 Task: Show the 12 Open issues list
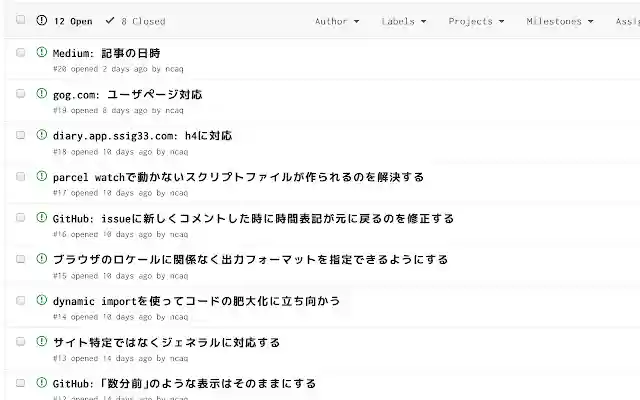(73, 21)
